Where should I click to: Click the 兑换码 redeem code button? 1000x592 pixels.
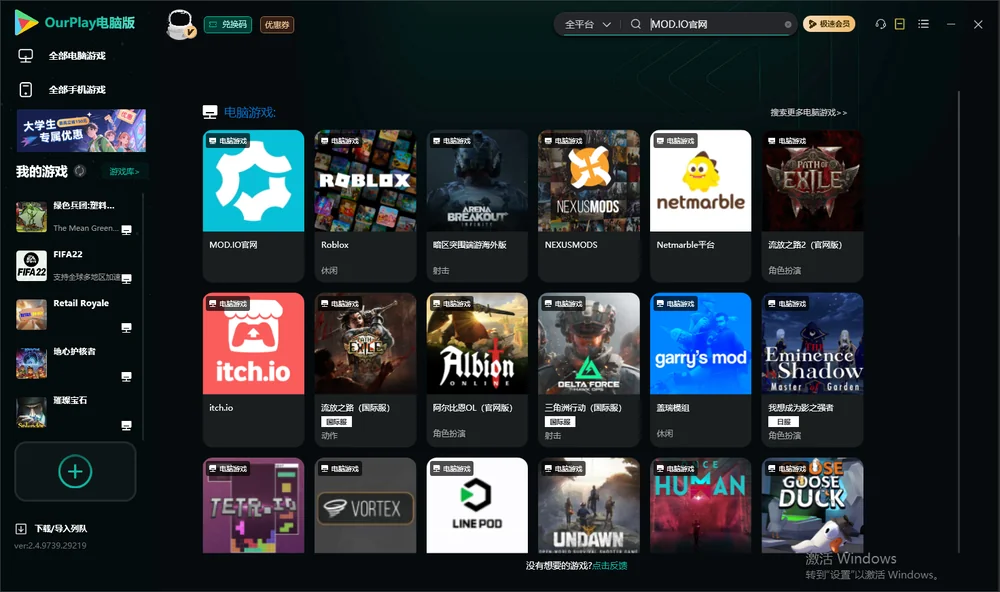pyautogui.click(x=228, y=25)
